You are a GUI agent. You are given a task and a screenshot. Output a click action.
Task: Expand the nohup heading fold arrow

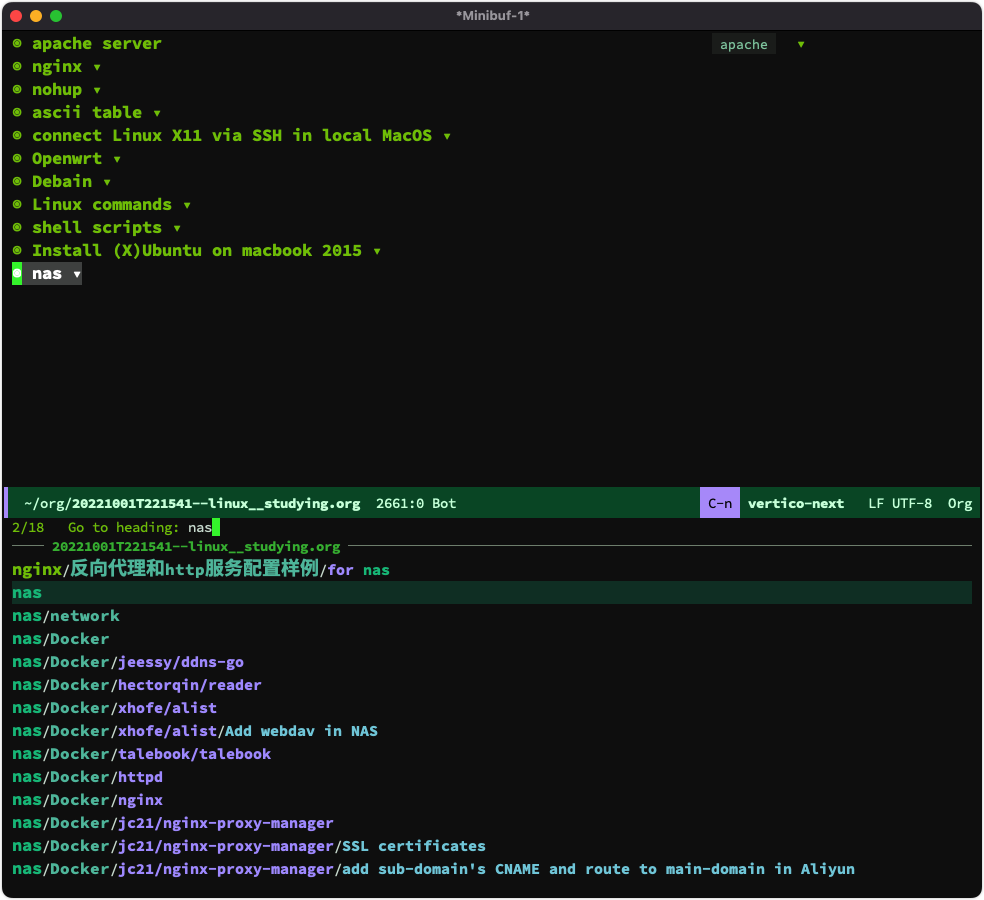(97, 90)
